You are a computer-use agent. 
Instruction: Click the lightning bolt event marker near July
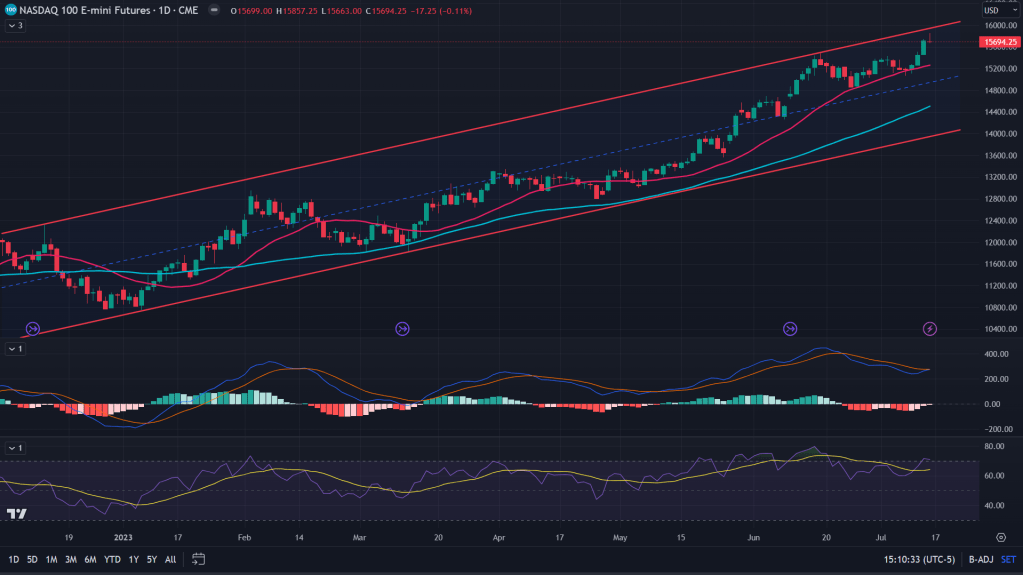coord(929,328)
